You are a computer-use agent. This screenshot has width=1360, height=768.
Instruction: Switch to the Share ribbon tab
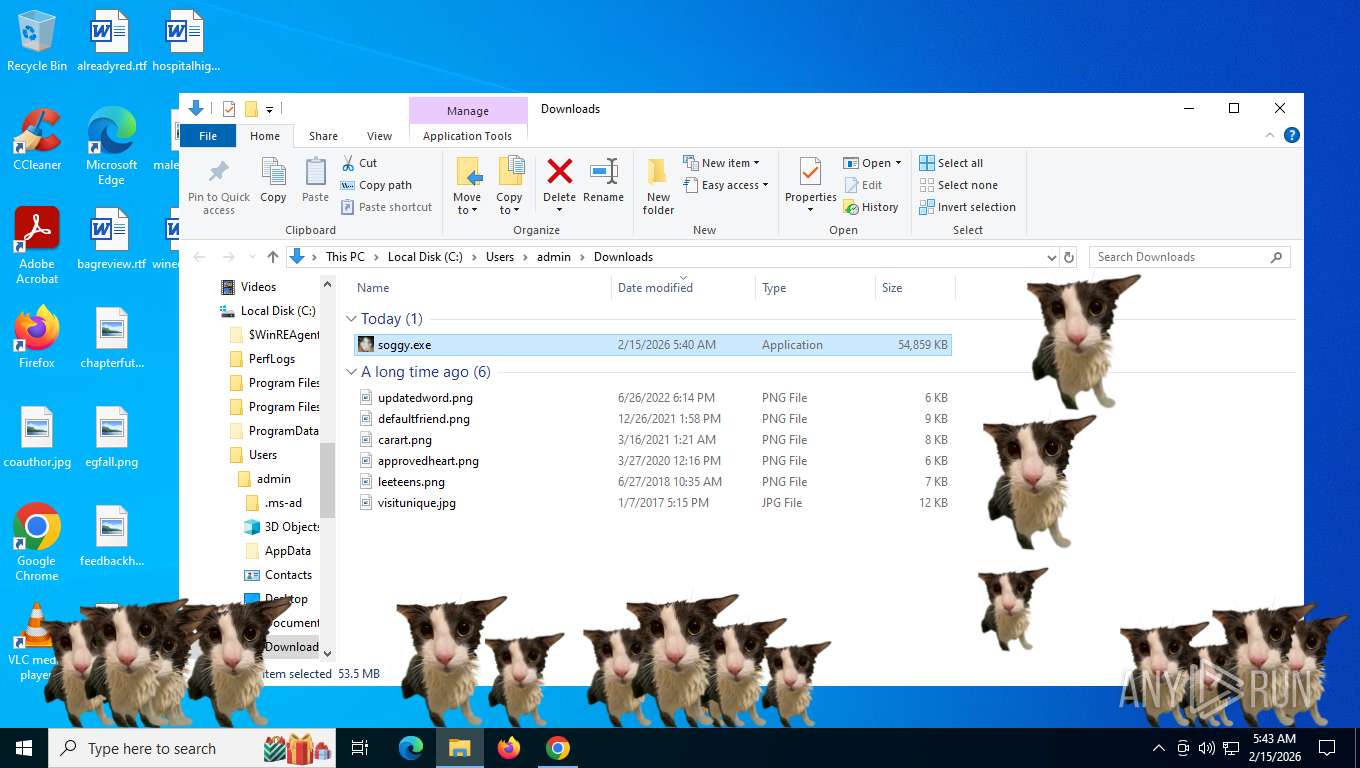coord(323,136)
